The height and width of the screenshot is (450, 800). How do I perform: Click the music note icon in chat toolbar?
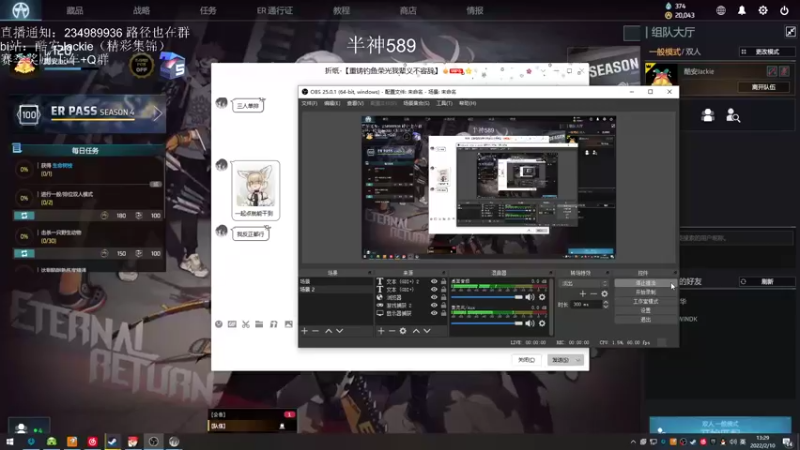click(273, 324)
